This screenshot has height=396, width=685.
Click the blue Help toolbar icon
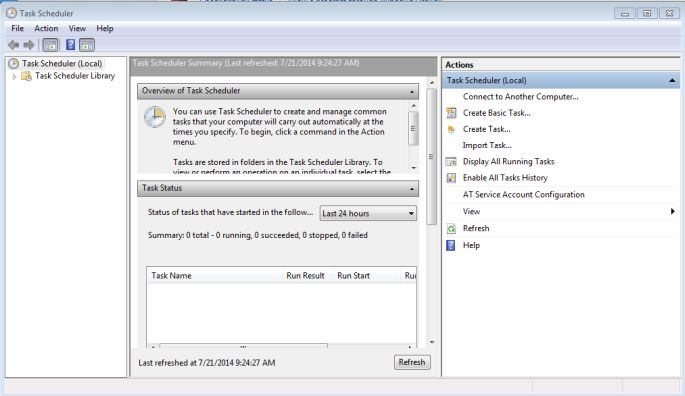tap(70, 45)
